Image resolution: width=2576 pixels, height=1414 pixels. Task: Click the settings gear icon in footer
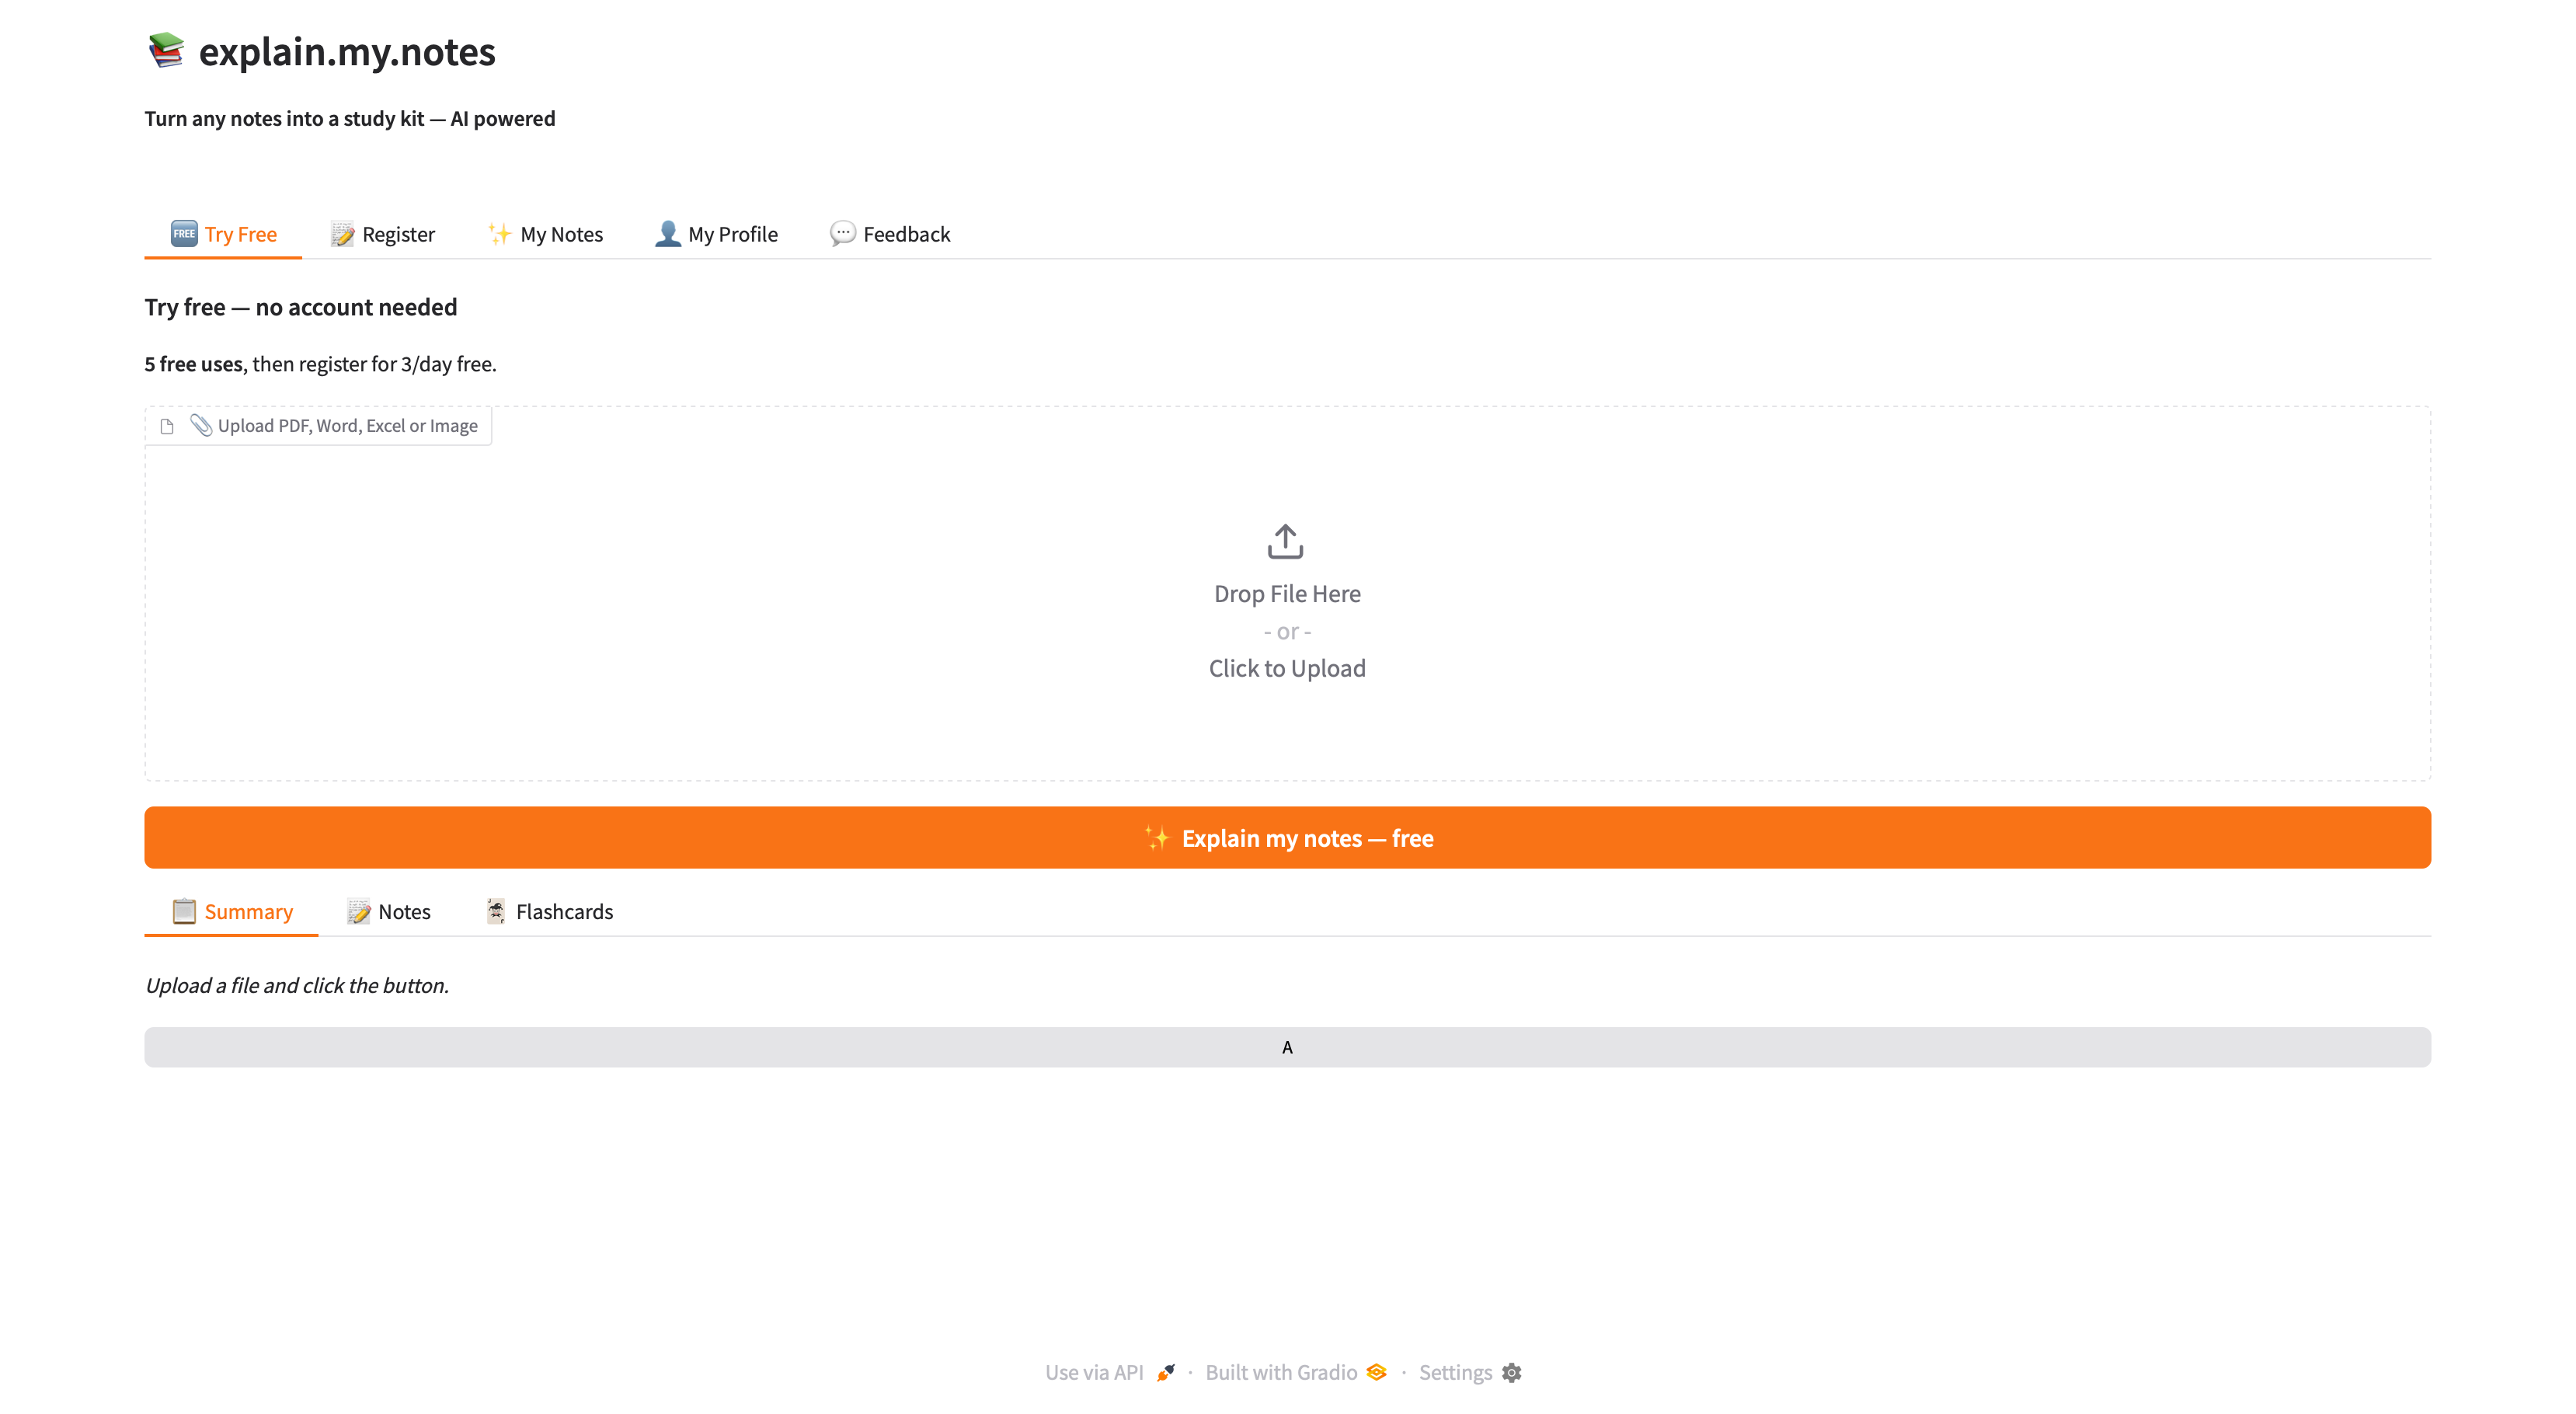click(x=1511, y=1372)
